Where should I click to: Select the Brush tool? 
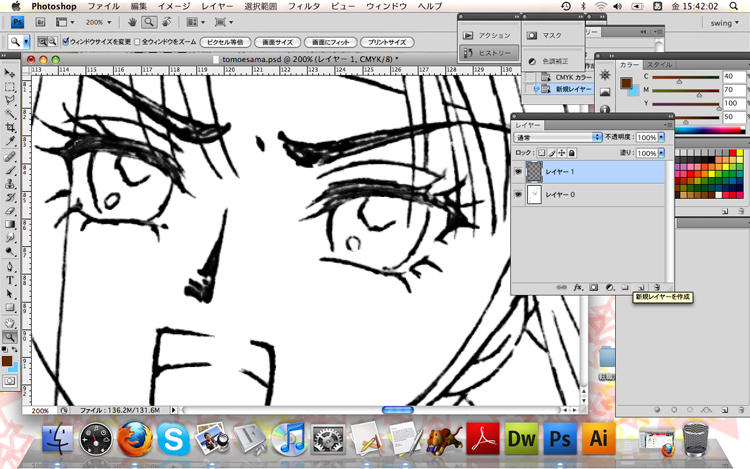tap(10, 170)
